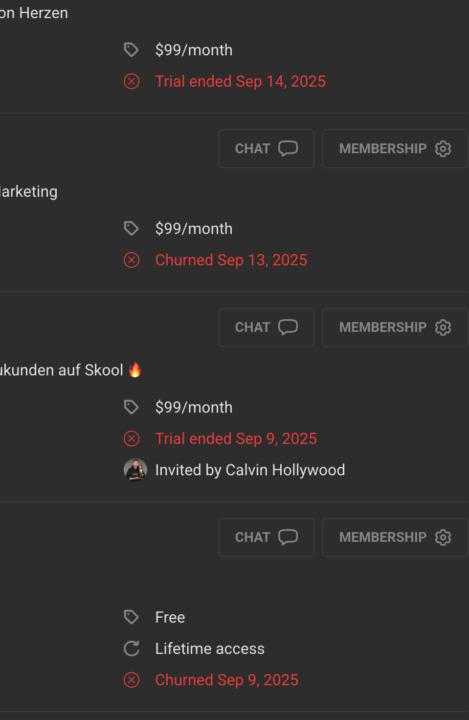Click the price tag icon beside Free
The height and width of the screenshot is (720, 469).
tap(131, 617)
